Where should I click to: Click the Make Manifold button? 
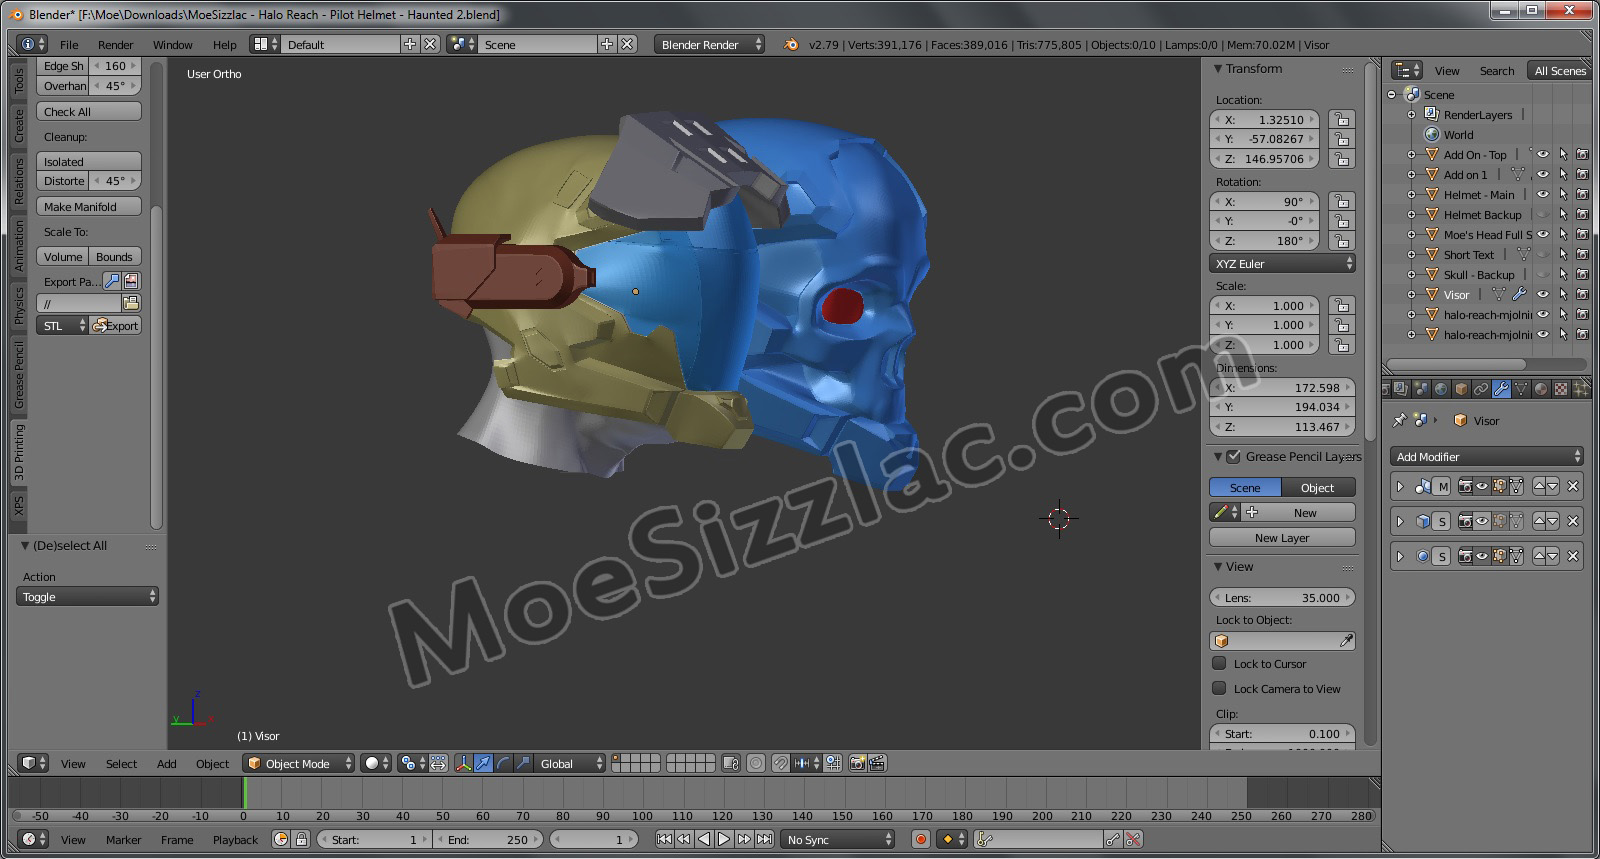89,206
